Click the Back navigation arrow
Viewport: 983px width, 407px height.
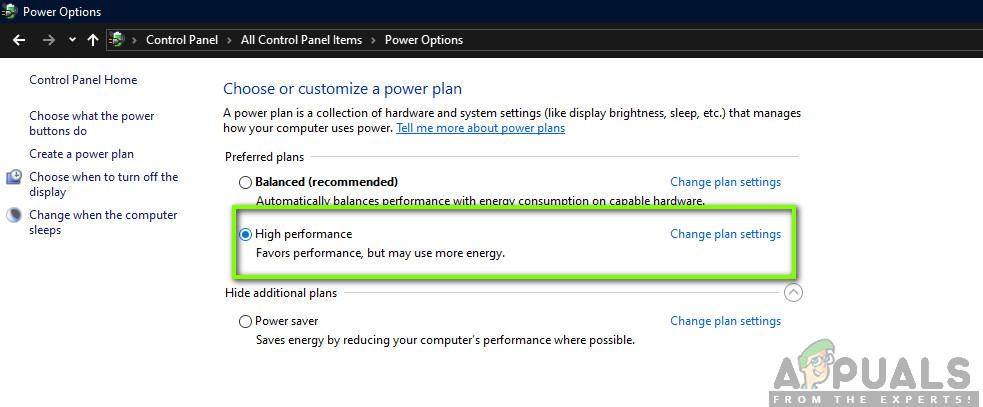point(18,40)
